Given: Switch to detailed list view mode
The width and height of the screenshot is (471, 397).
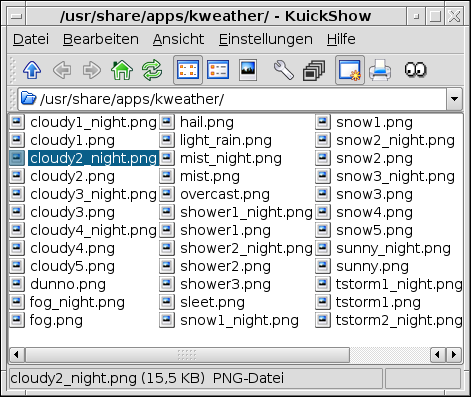Looking at the screenshot, I should pyautogui.click(x=218, y=70).
